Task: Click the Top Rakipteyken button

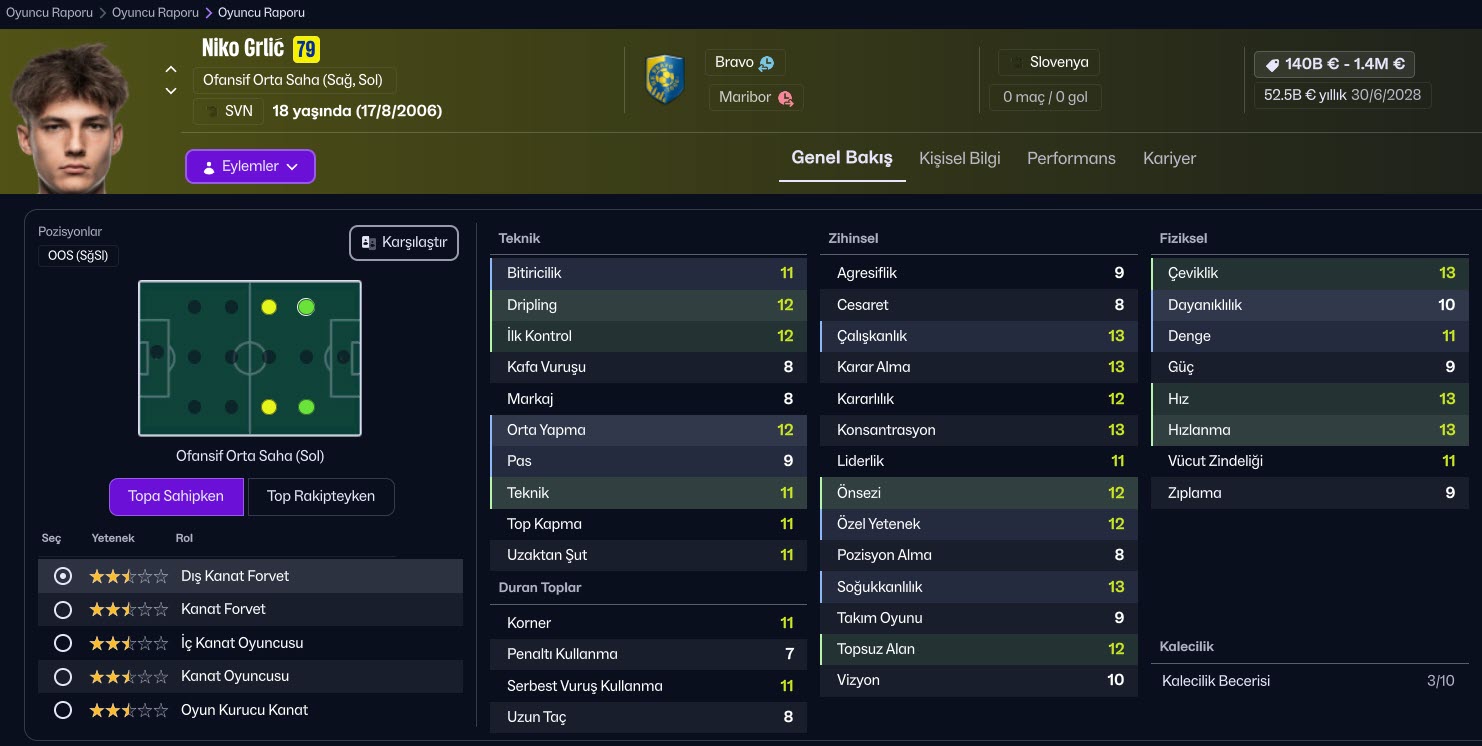Action: [x=320, y=496]
